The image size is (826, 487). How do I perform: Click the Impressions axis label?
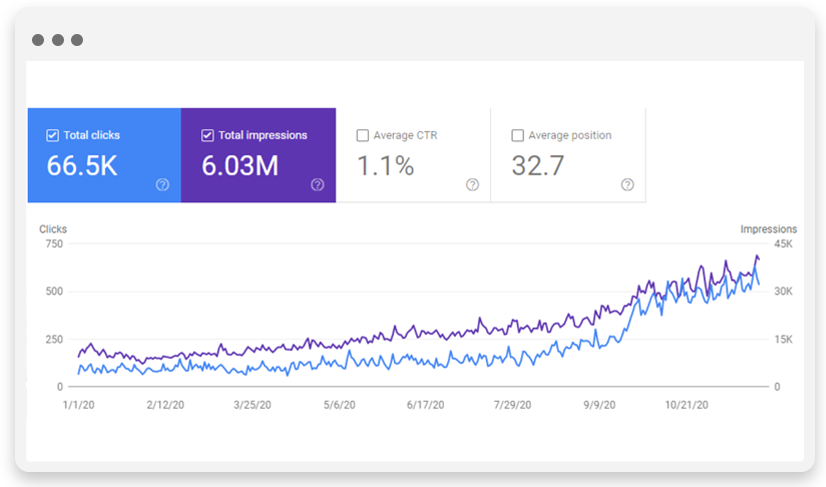click(x=768, y=229)
